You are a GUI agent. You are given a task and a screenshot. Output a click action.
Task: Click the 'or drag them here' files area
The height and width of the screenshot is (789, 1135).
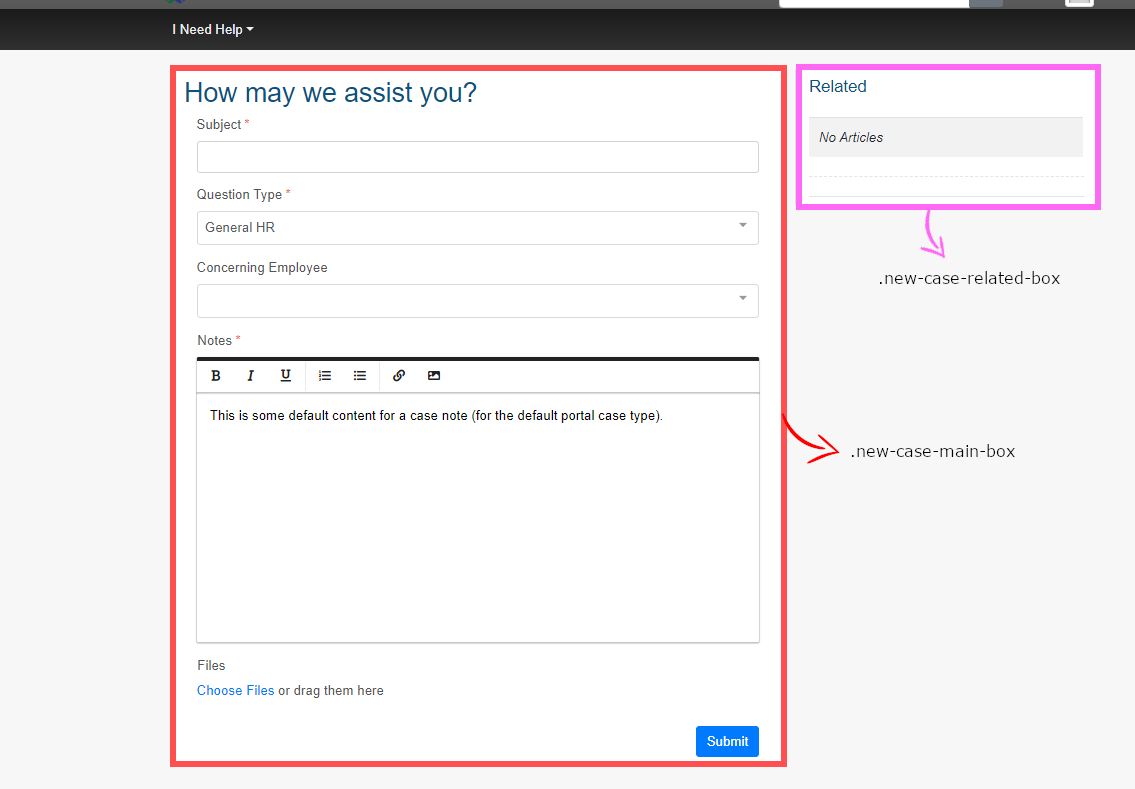point(331,691)
